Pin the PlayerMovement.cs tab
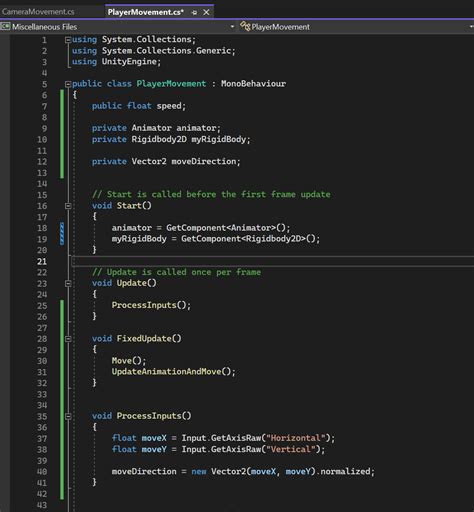474x512 pixels. [194, 13]
